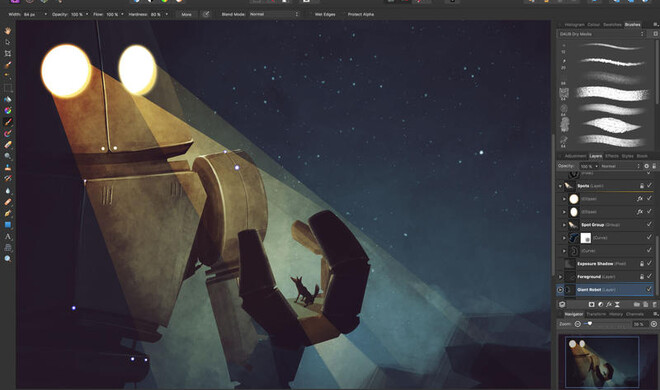Click the More button in context toolbar

point(186,14)
